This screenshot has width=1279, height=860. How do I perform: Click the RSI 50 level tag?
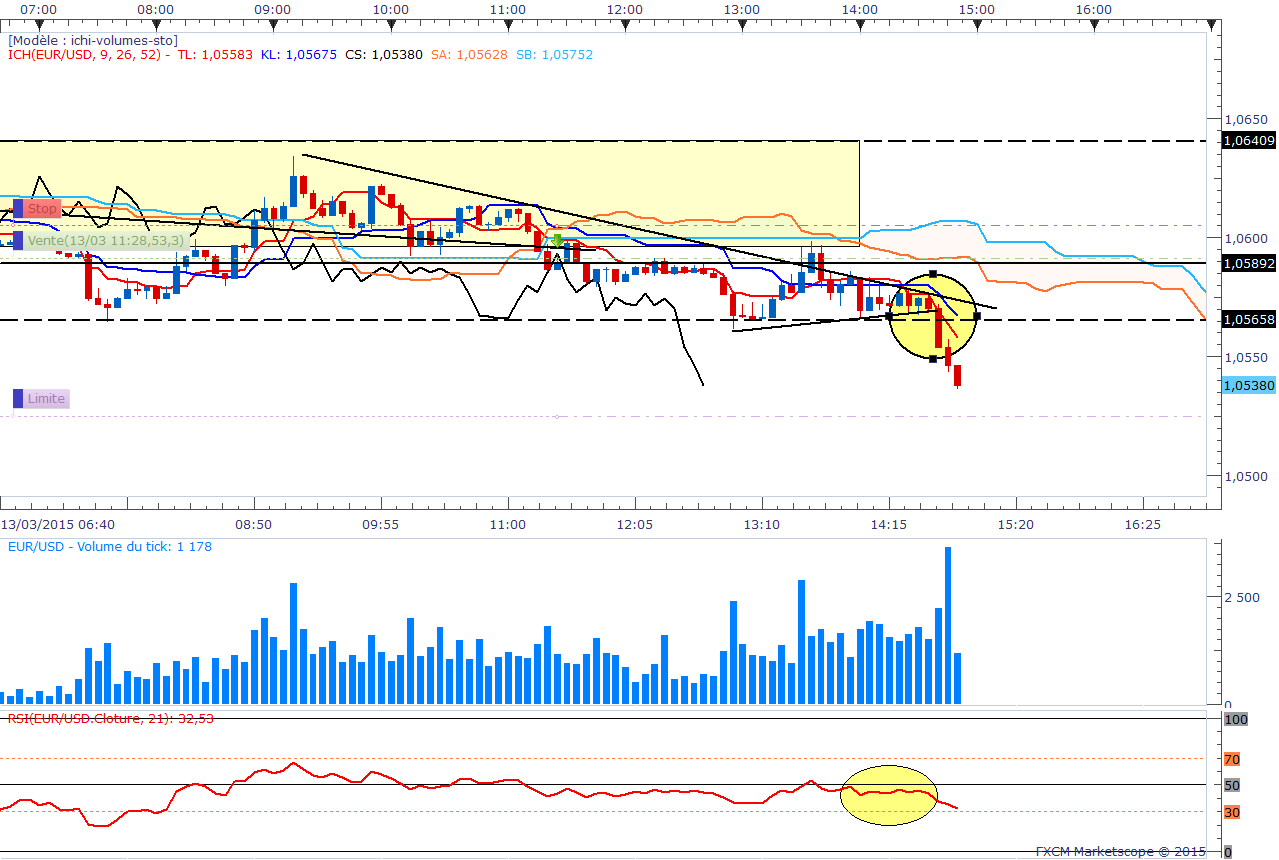coord(1232,785)
